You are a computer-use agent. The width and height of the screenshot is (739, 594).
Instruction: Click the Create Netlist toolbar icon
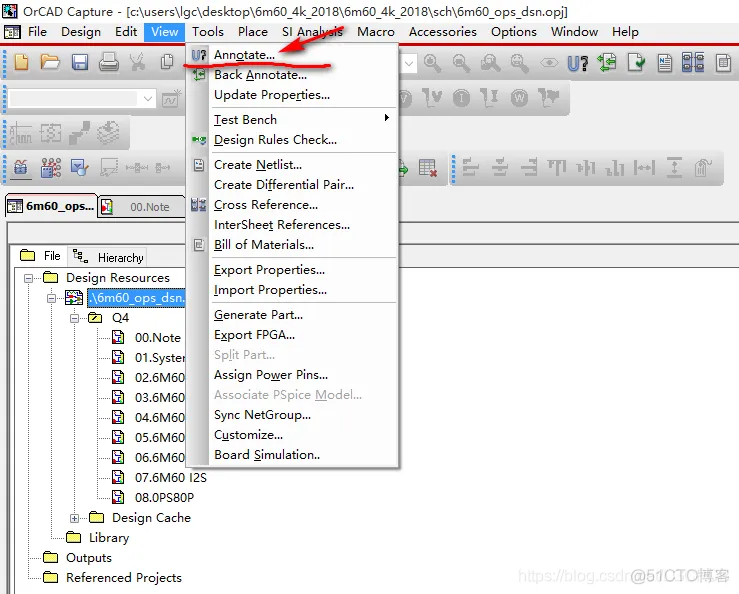click(x=665, y=63)
